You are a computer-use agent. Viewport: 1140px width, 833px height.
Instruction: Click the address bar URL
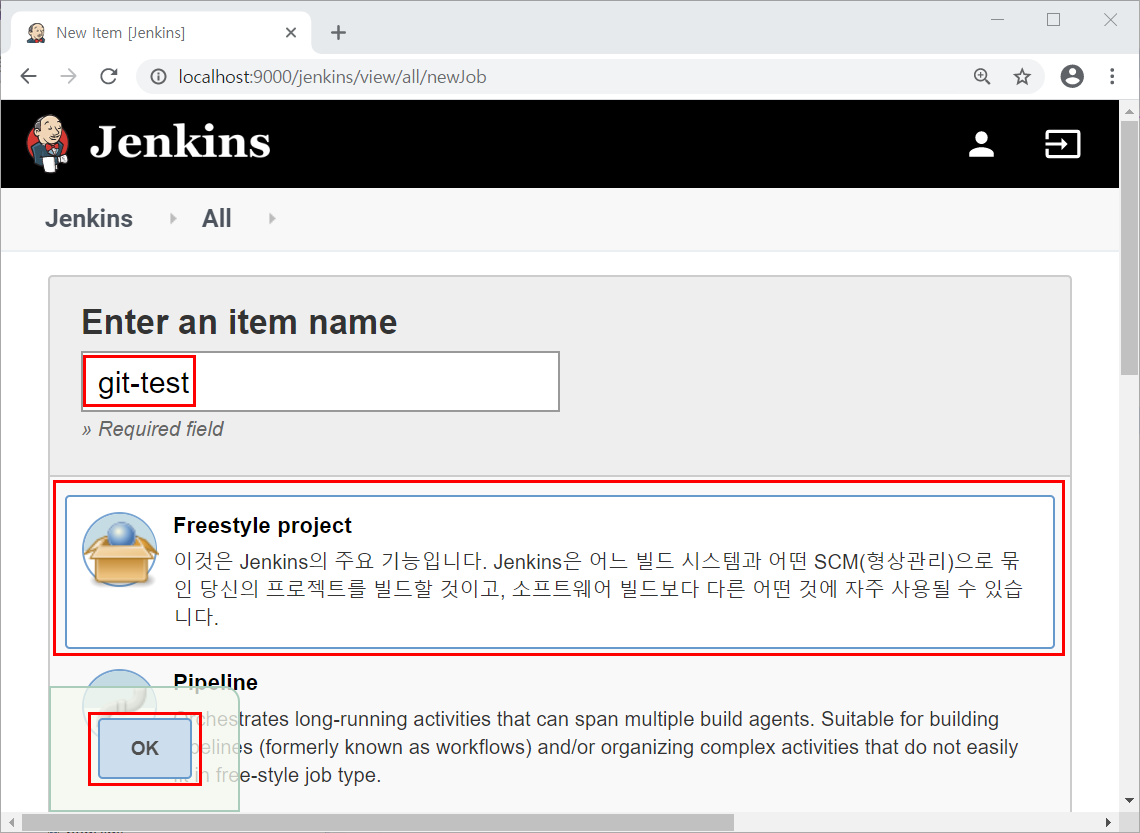coord(332,76)
